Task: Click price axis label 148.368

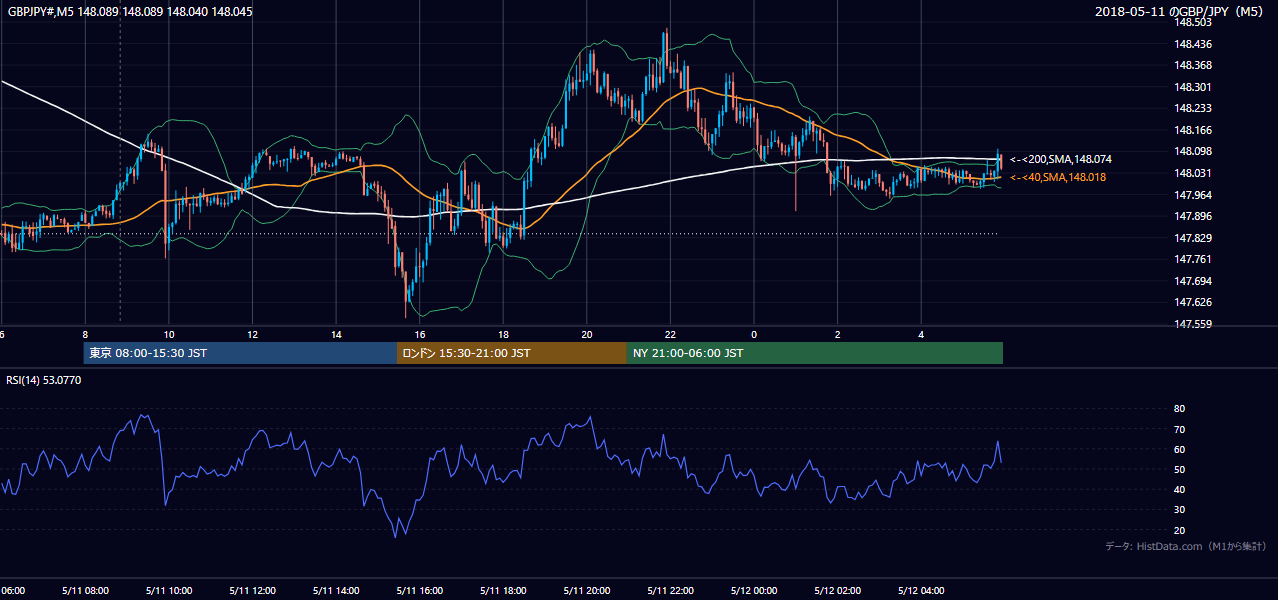Action: point(1192,65)
